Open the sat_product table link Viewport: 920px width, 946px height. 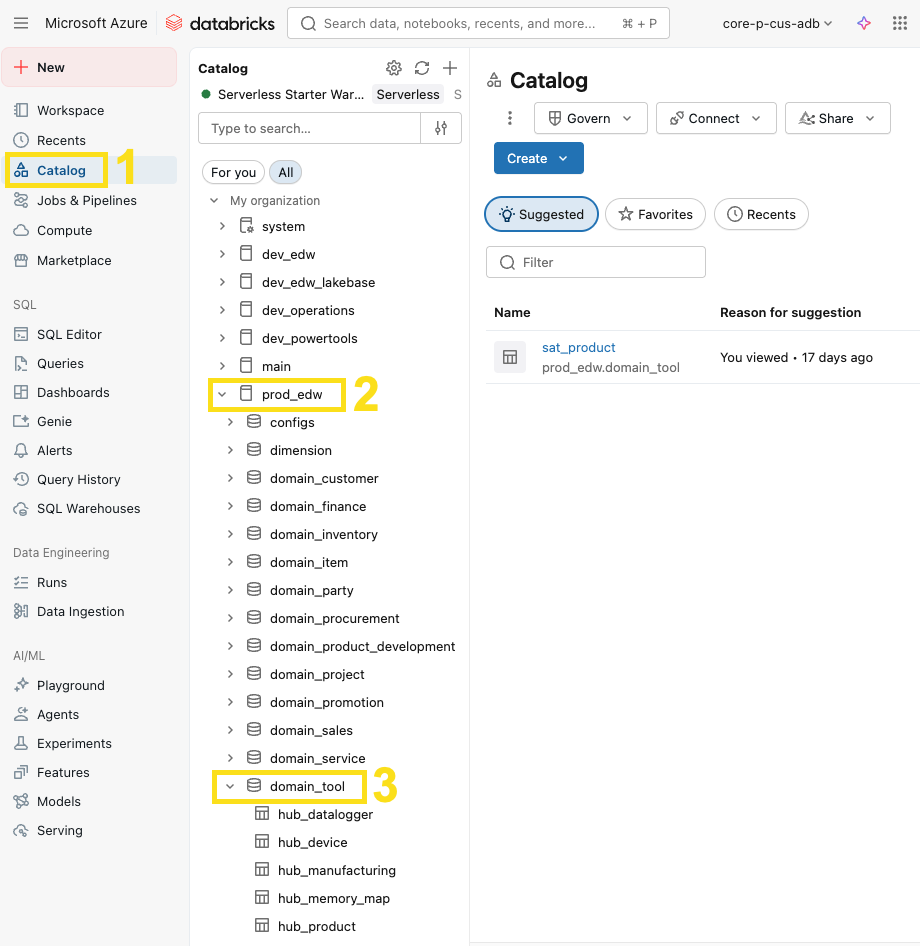coord(579,348)
